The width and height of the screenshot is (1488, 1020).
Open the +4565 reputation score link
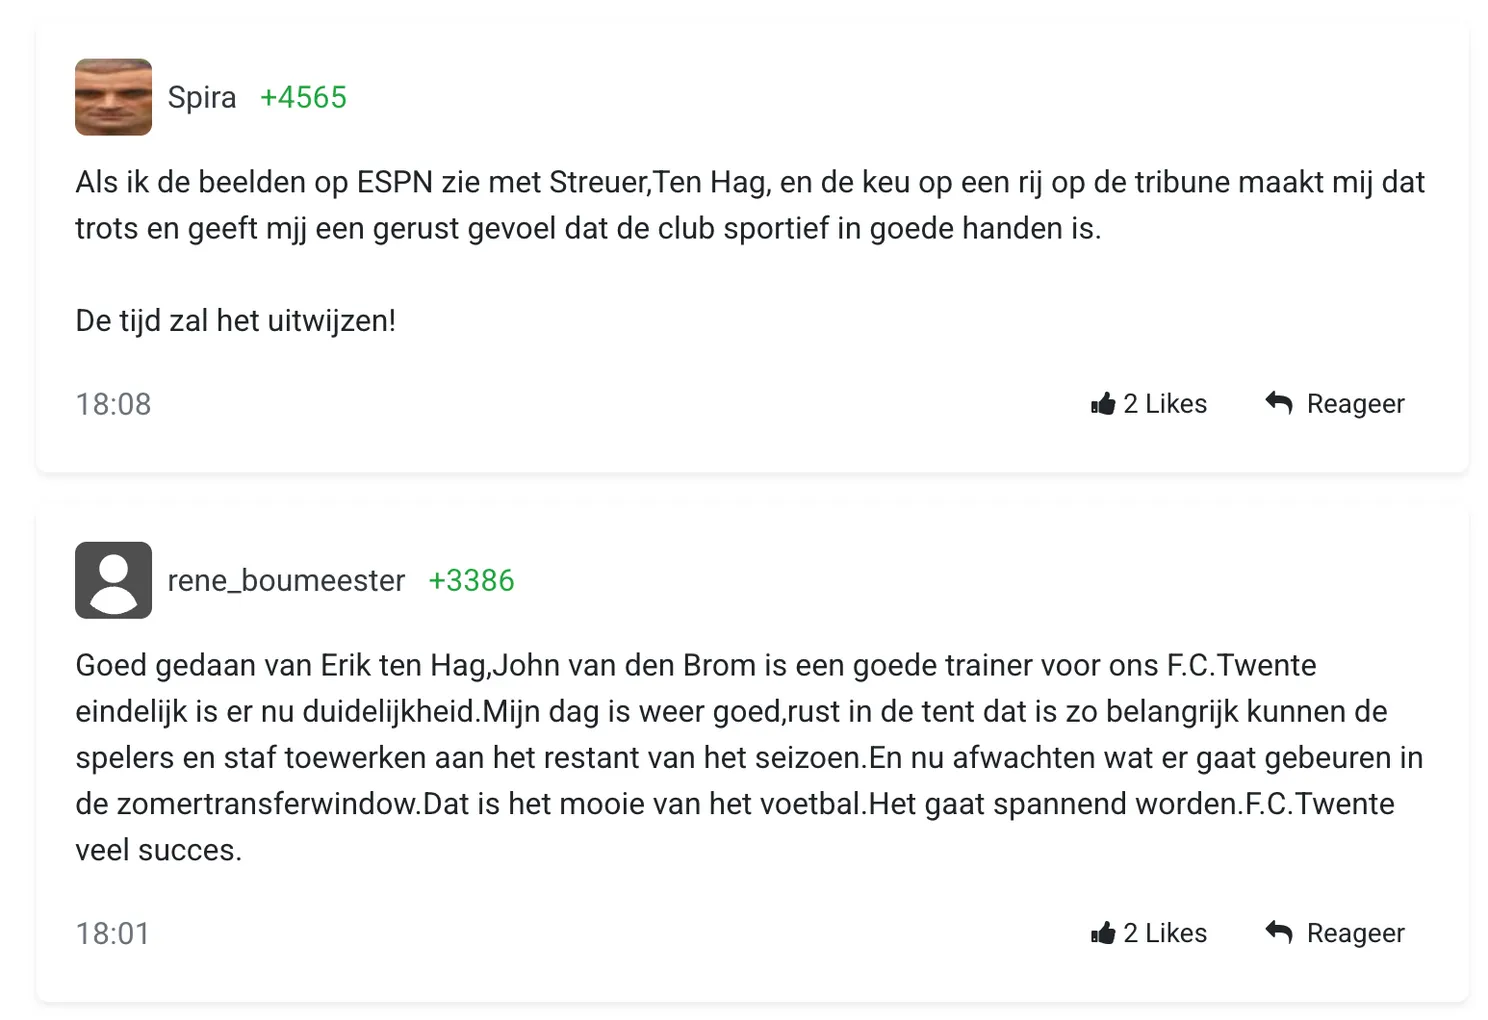[x=303, y=97]
